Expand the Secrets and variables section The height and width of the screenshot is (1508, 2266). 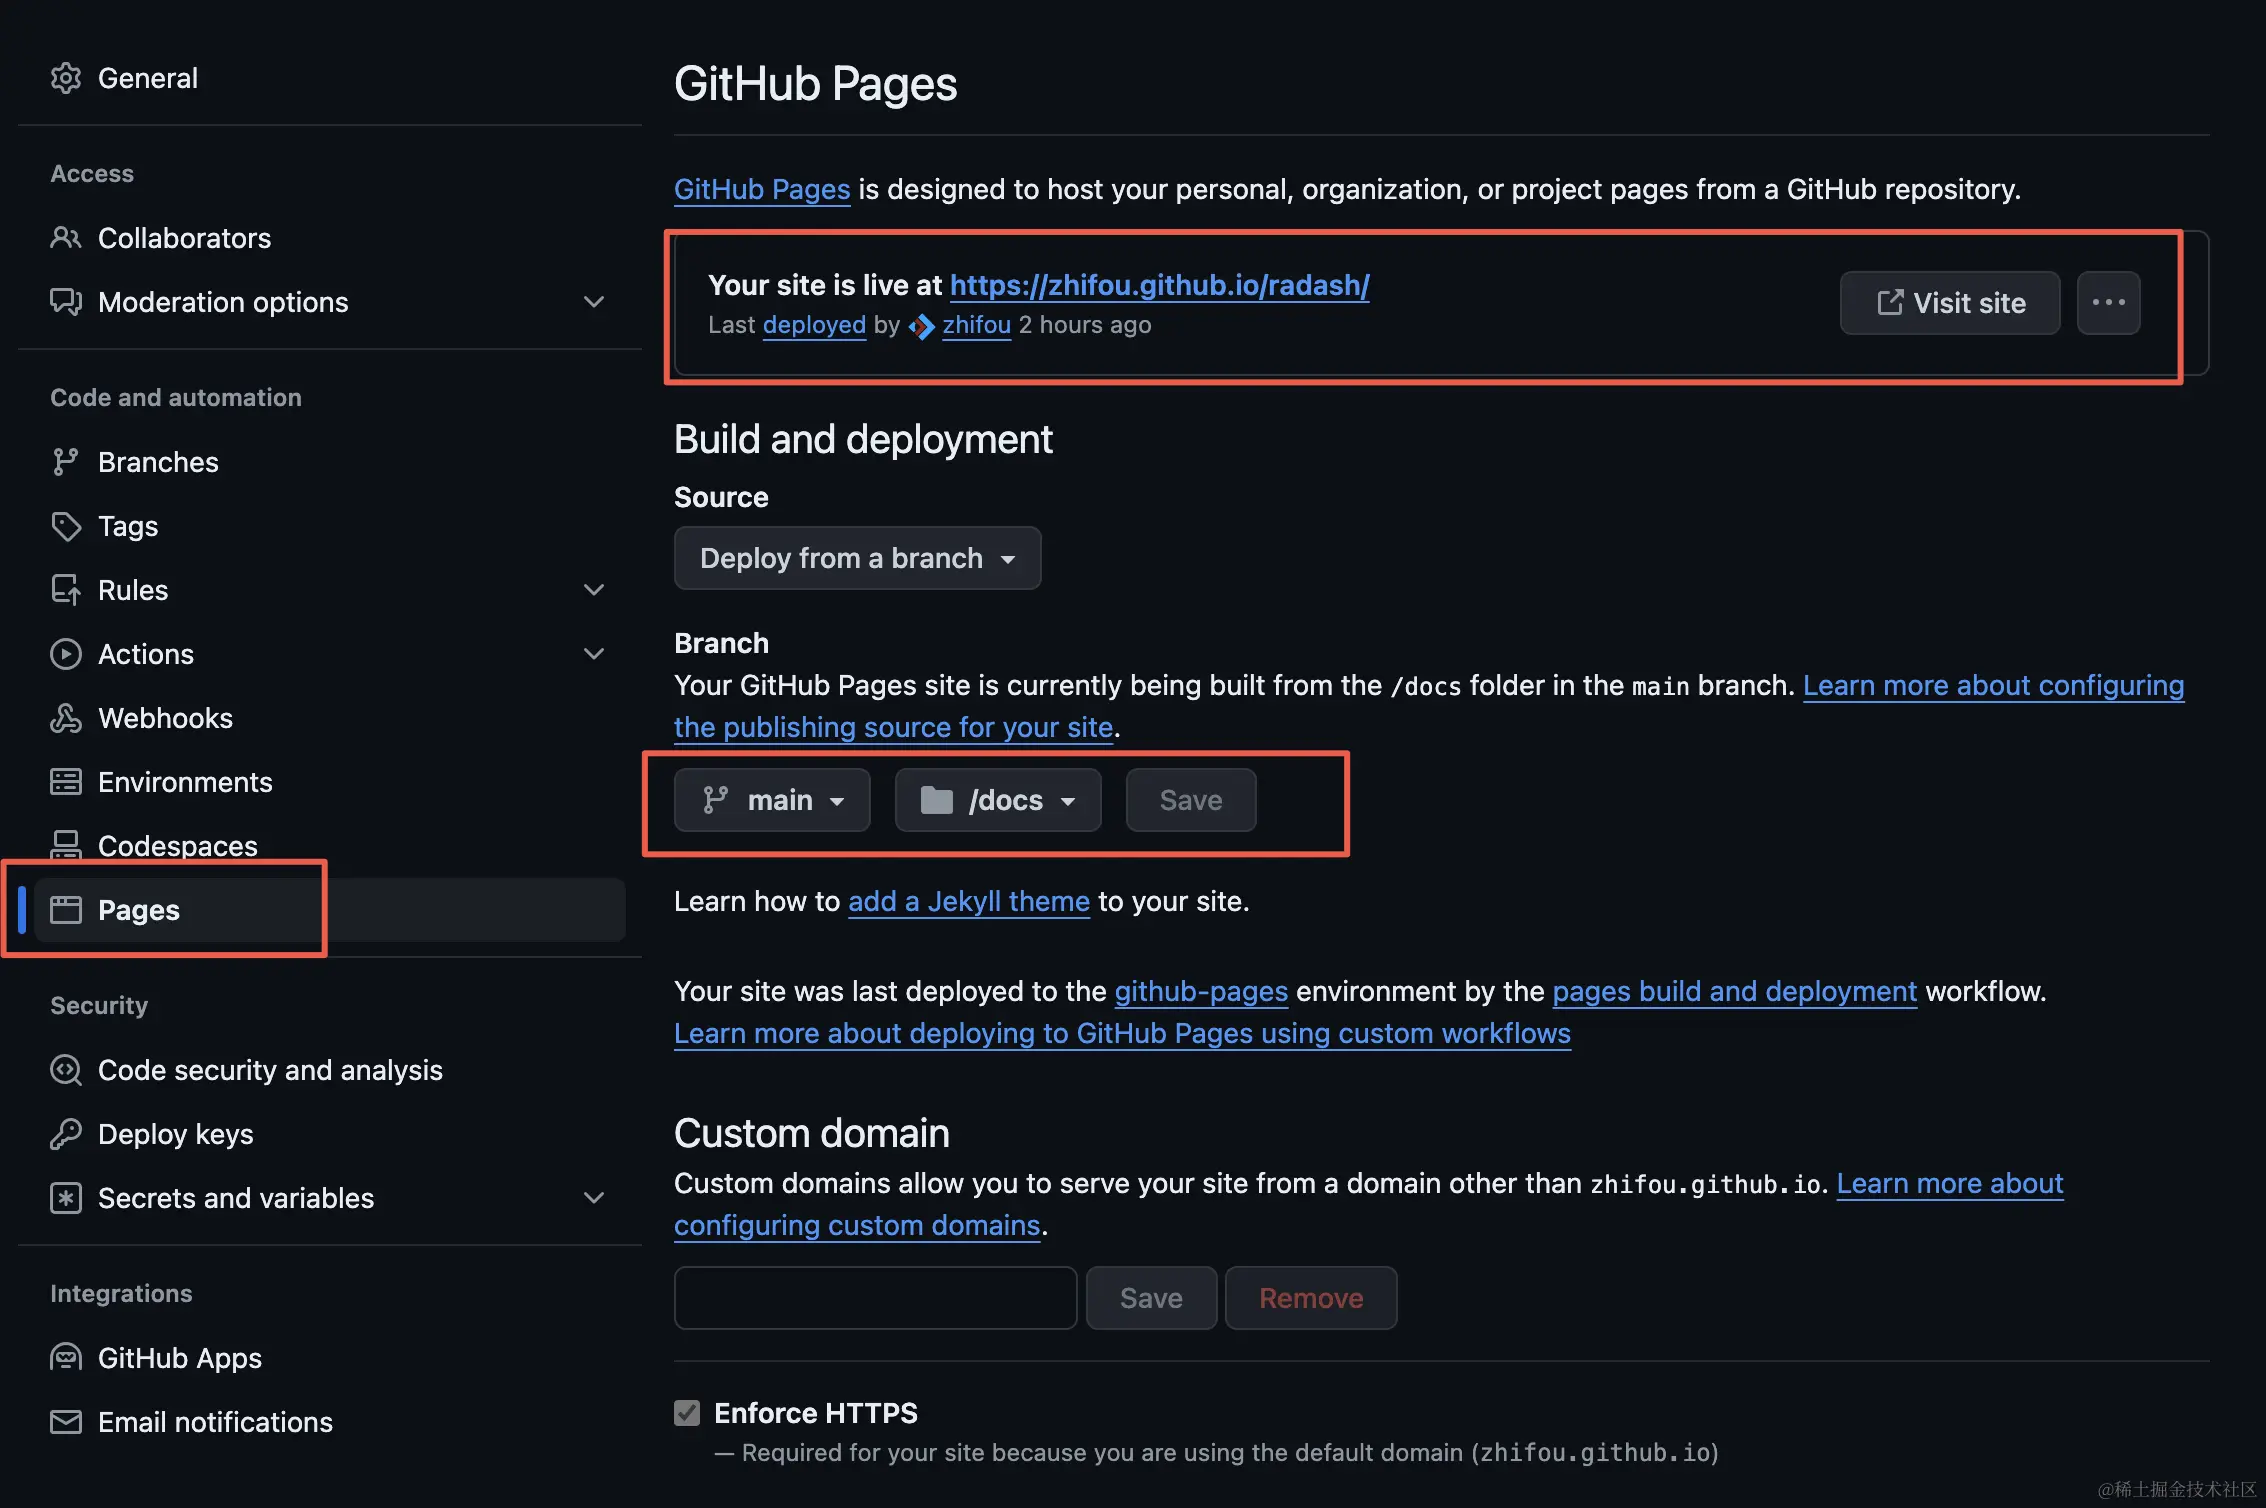(594, 1198)
